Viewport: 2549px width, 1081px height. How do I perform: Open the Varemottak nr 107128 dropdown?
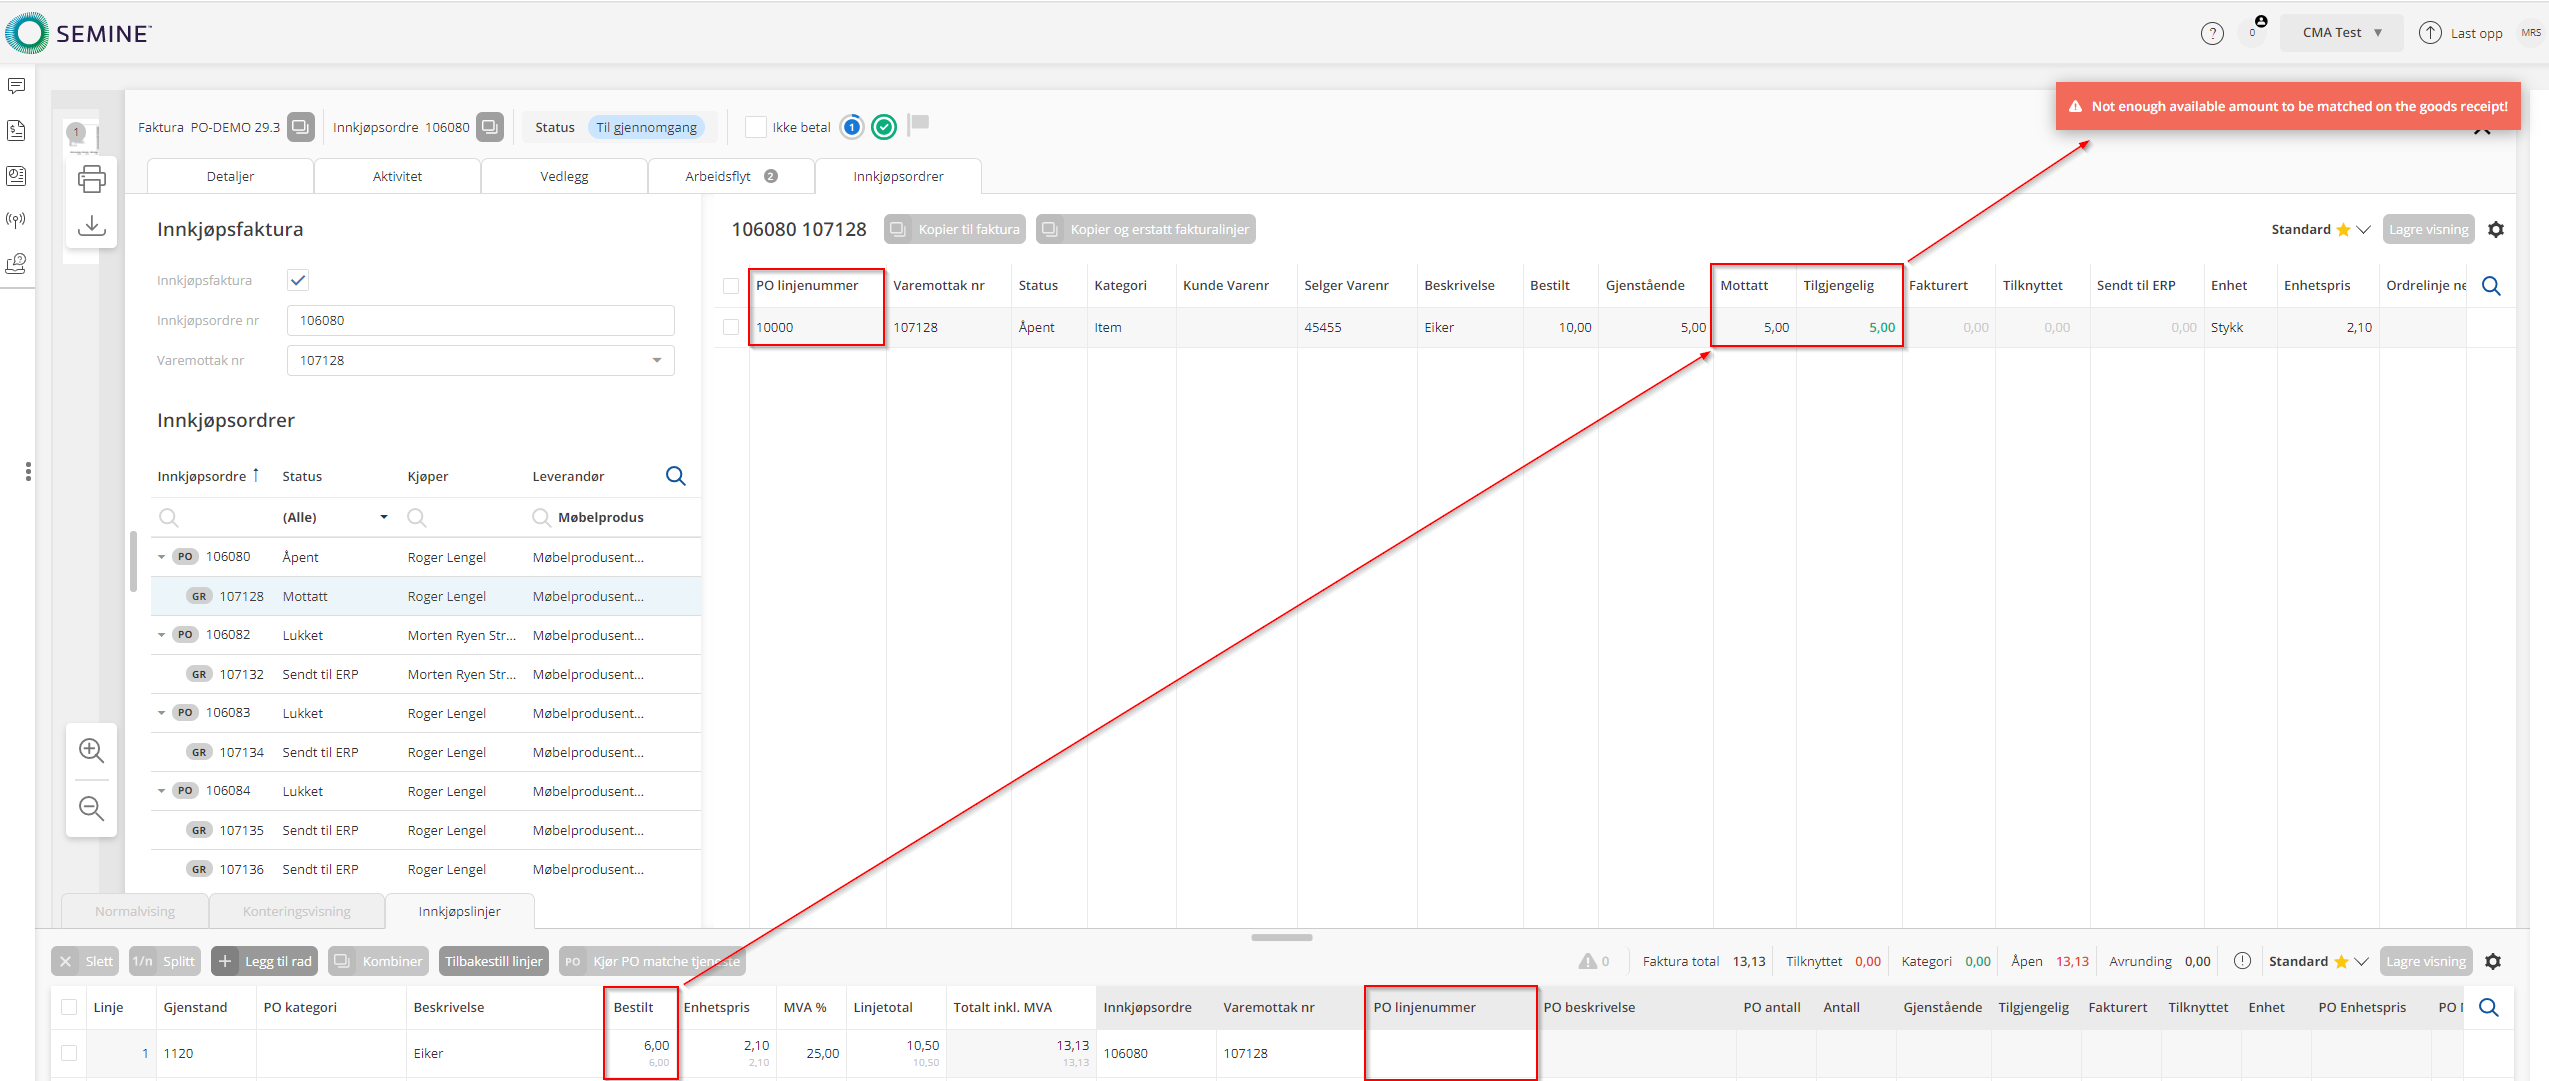coord(657,360)
